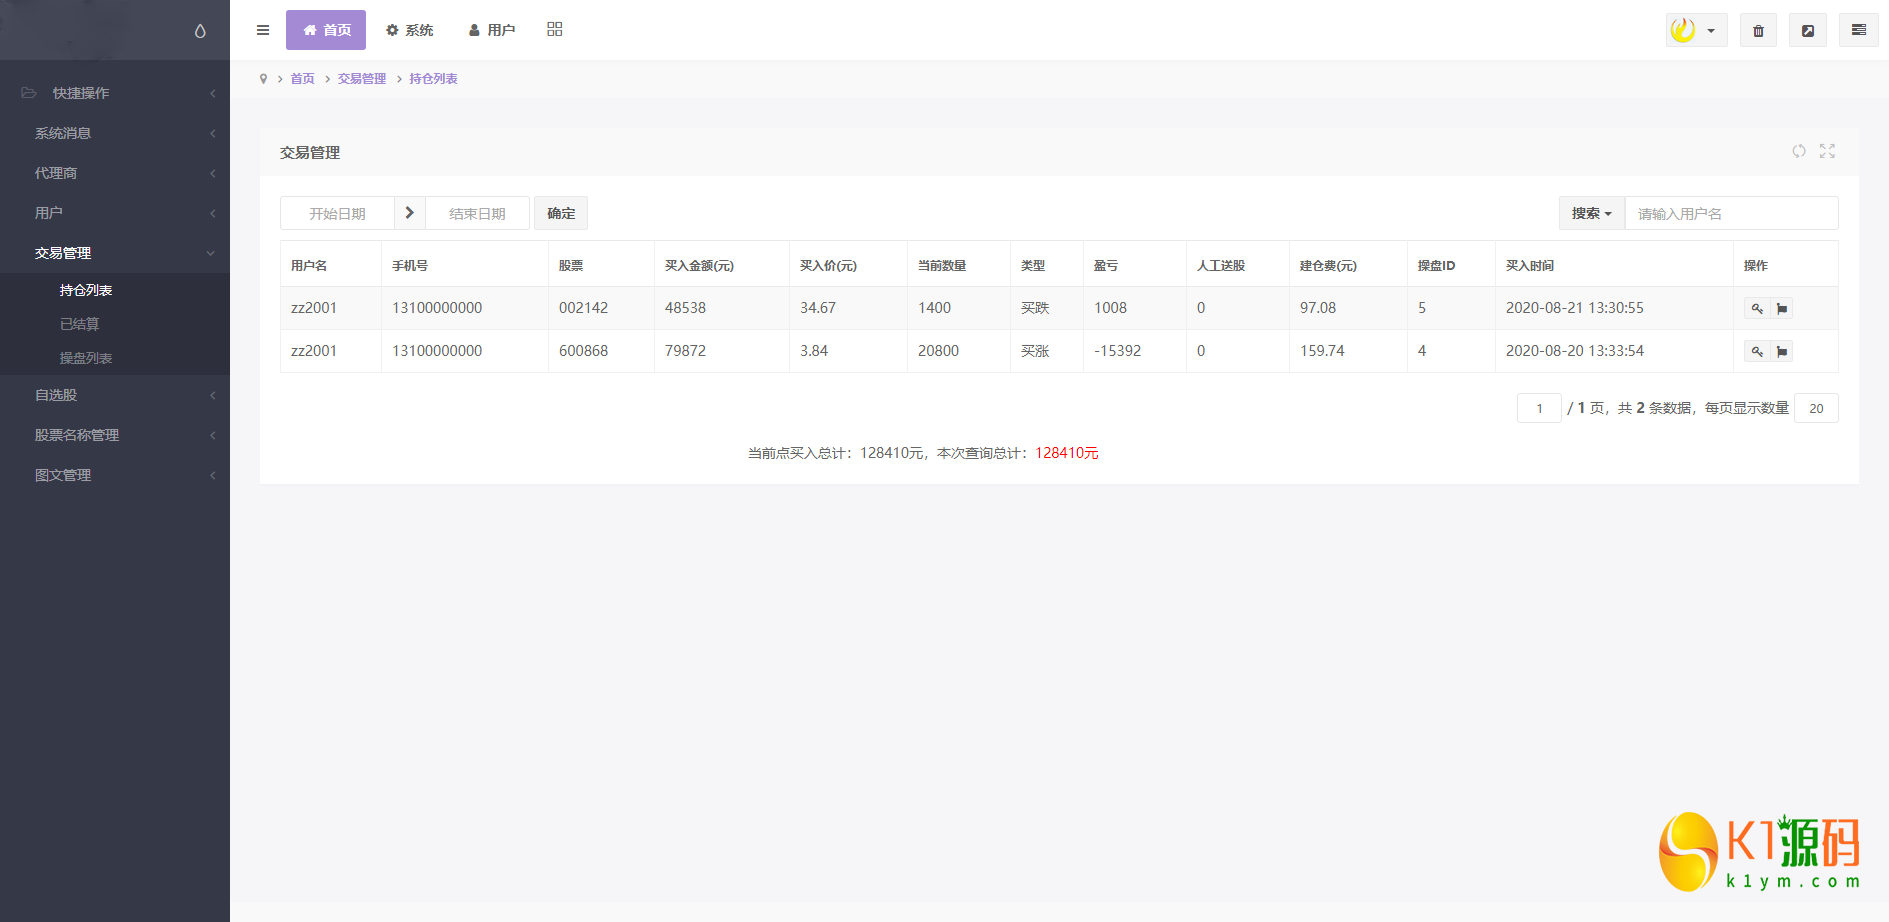Click the flag icon for stock 600868 row

point(1782,352)
